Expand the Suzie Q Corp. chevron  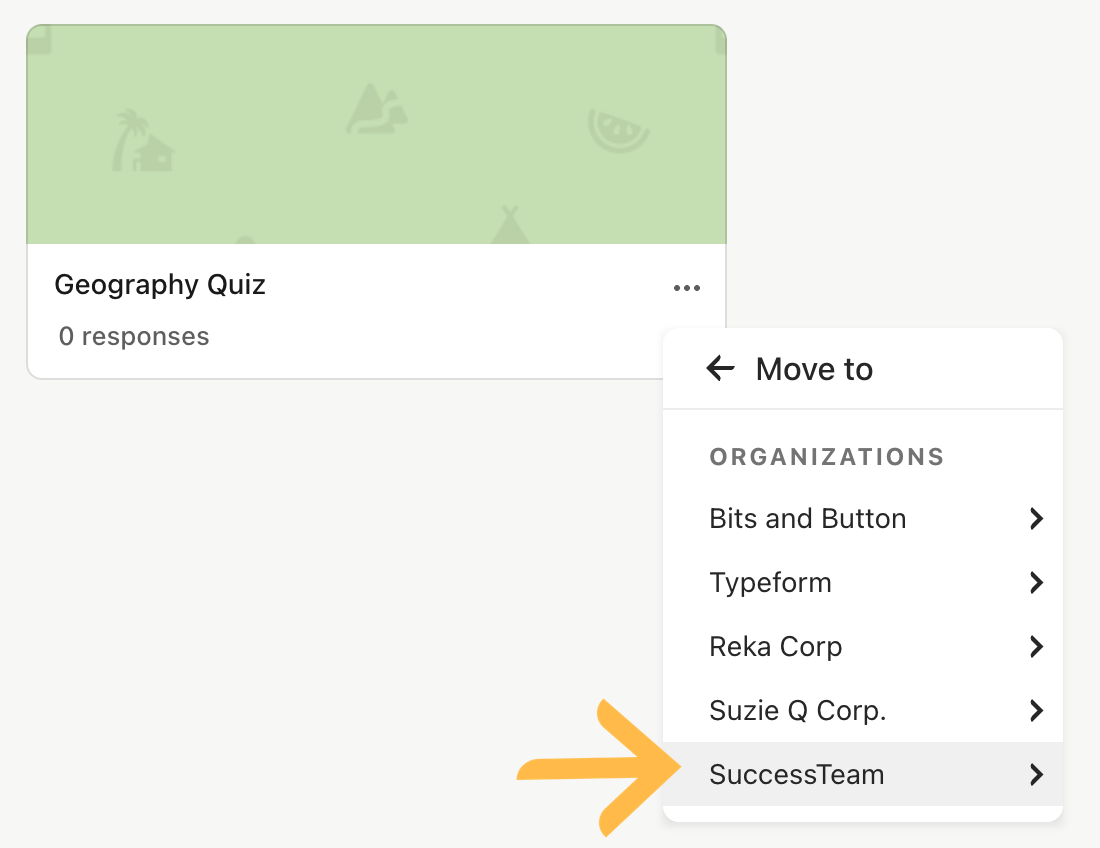(x=1036, y=711)
